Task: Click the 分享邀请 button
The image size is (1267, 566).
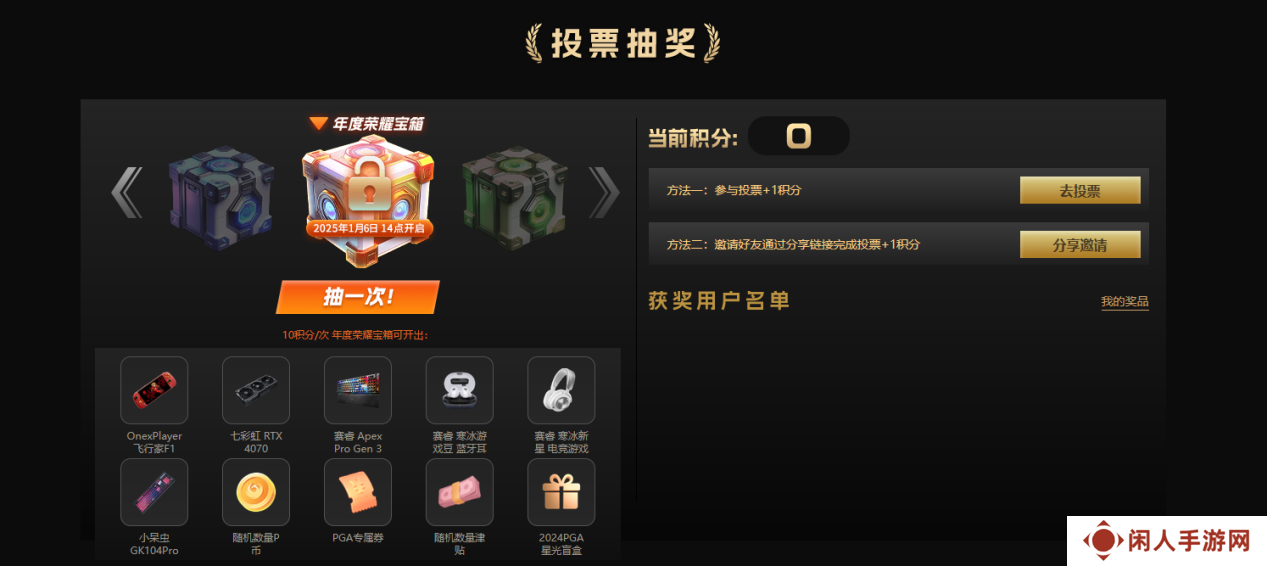Action: [1080, 244]
